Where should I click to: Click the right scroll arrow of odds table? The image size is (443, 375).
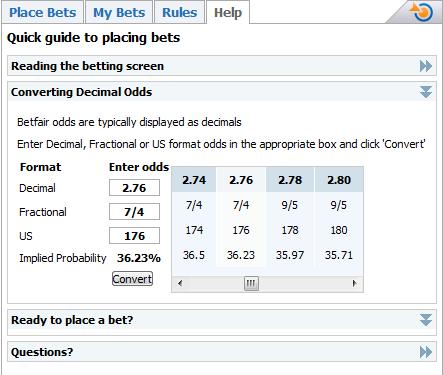pyautogui.click(x=354, y=284)
